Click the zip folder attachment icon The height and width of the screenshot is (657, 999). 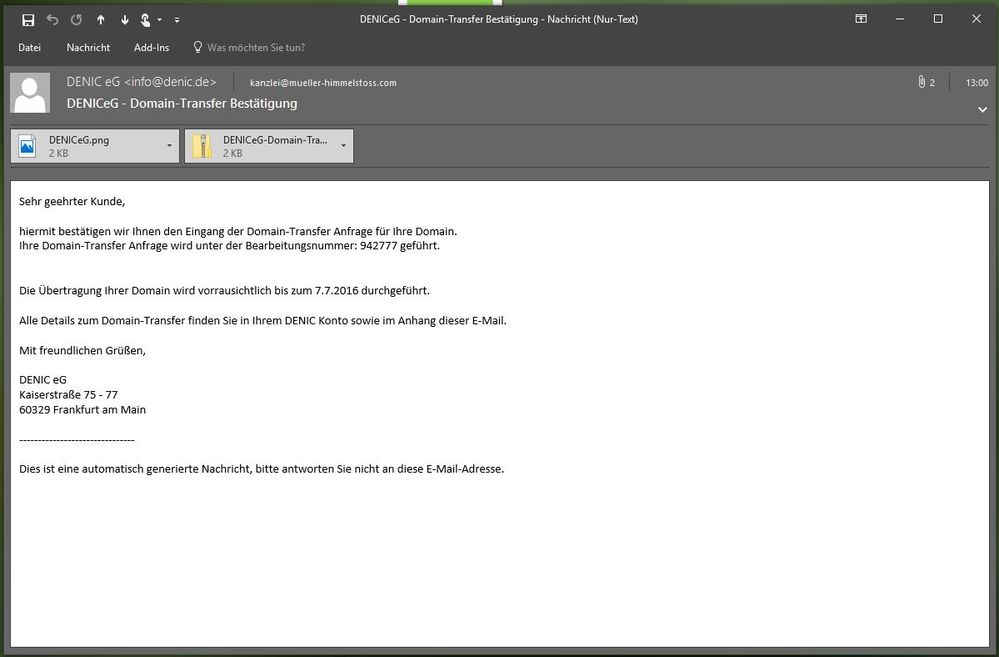(x=202, y=146)
